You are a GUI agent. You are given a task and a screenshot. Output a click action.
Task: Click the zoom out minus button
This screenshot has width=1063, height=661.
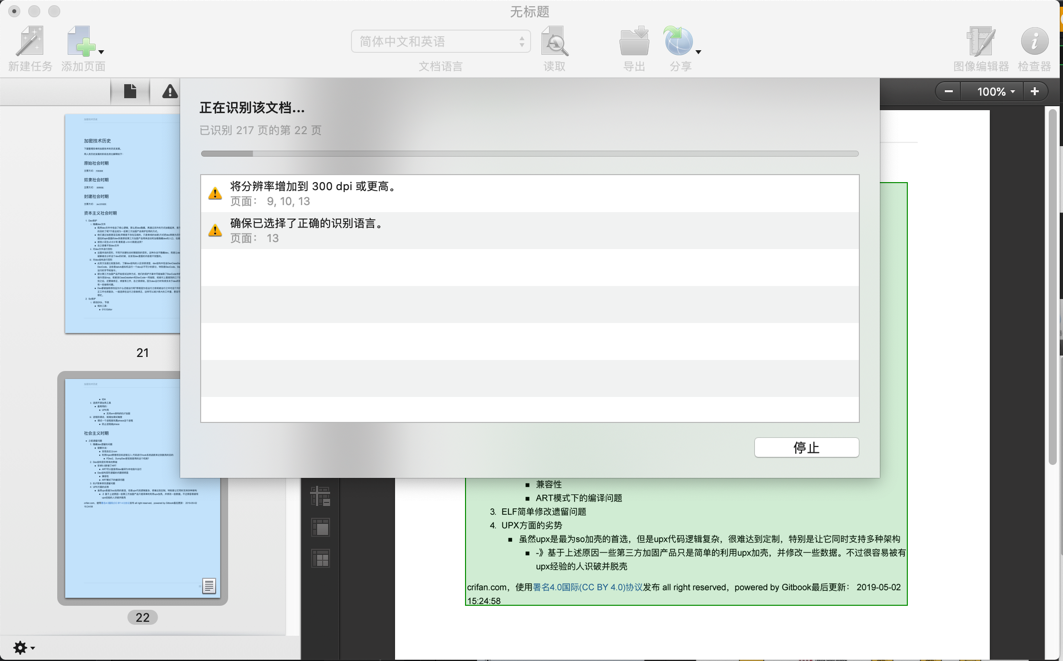pyautogui.click(x=948, y=91)
